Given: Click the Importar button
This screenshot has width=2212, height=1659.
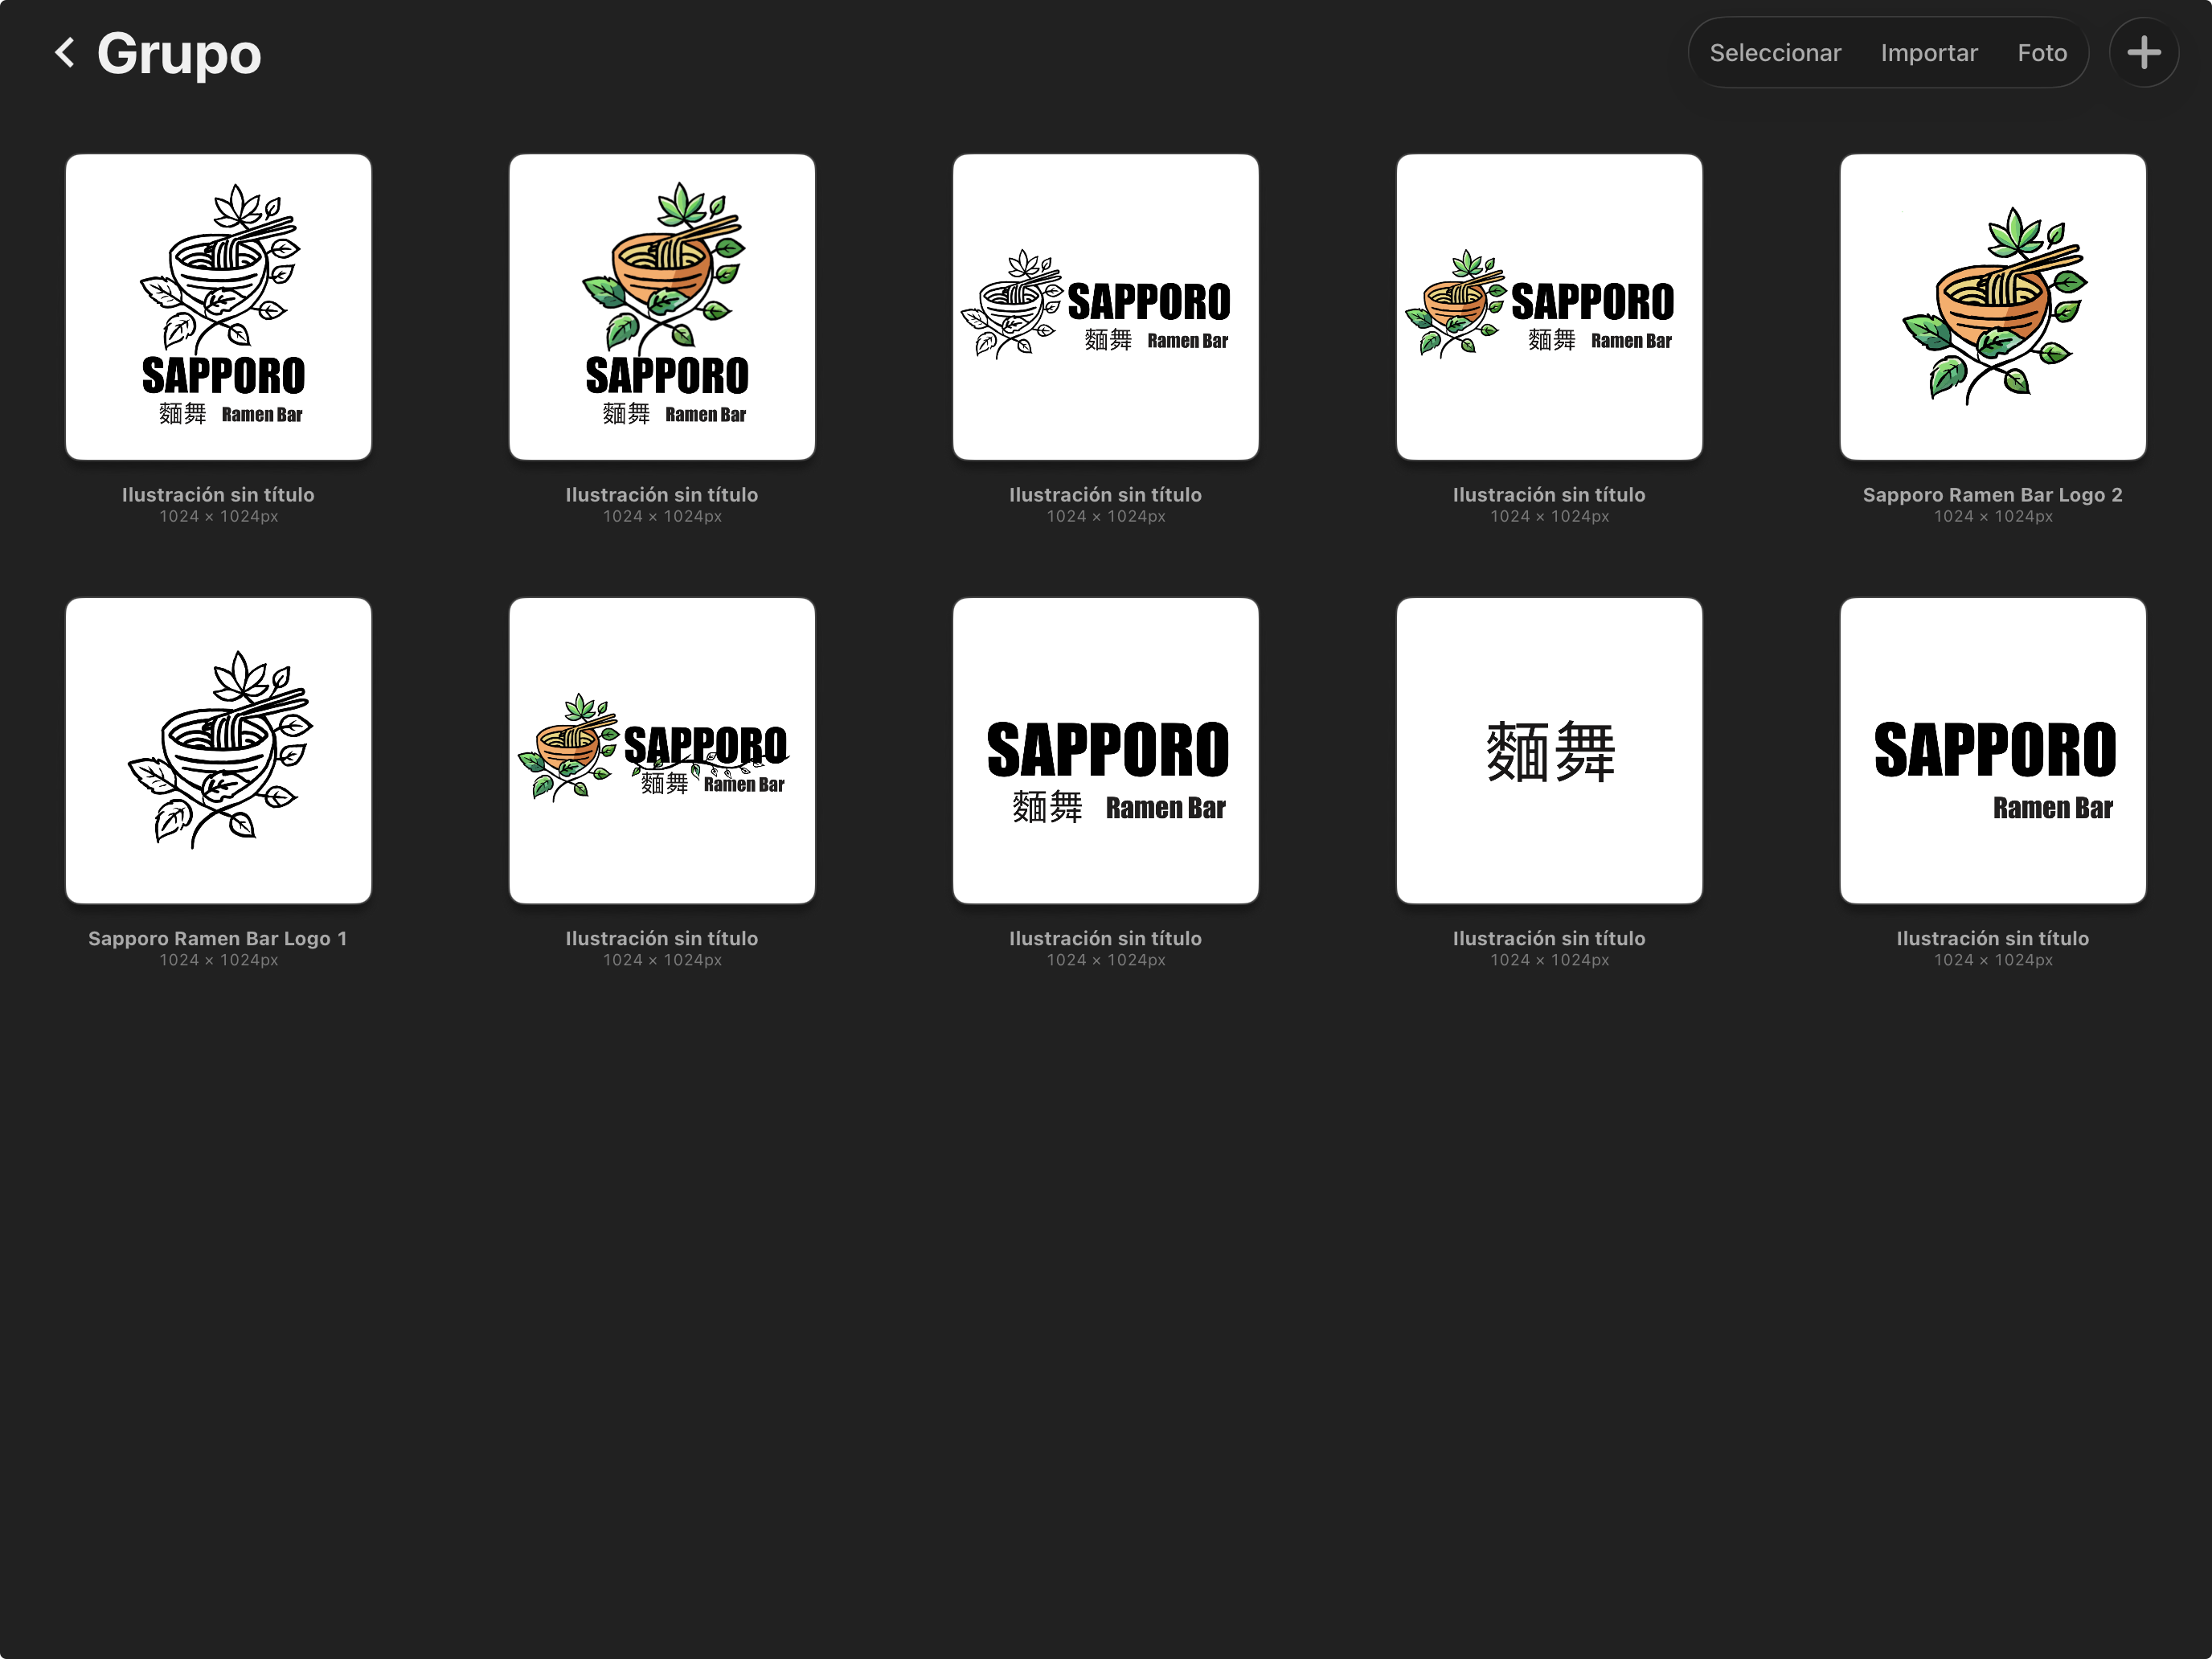Looking at the screenshot, I should coord(1928,53).
